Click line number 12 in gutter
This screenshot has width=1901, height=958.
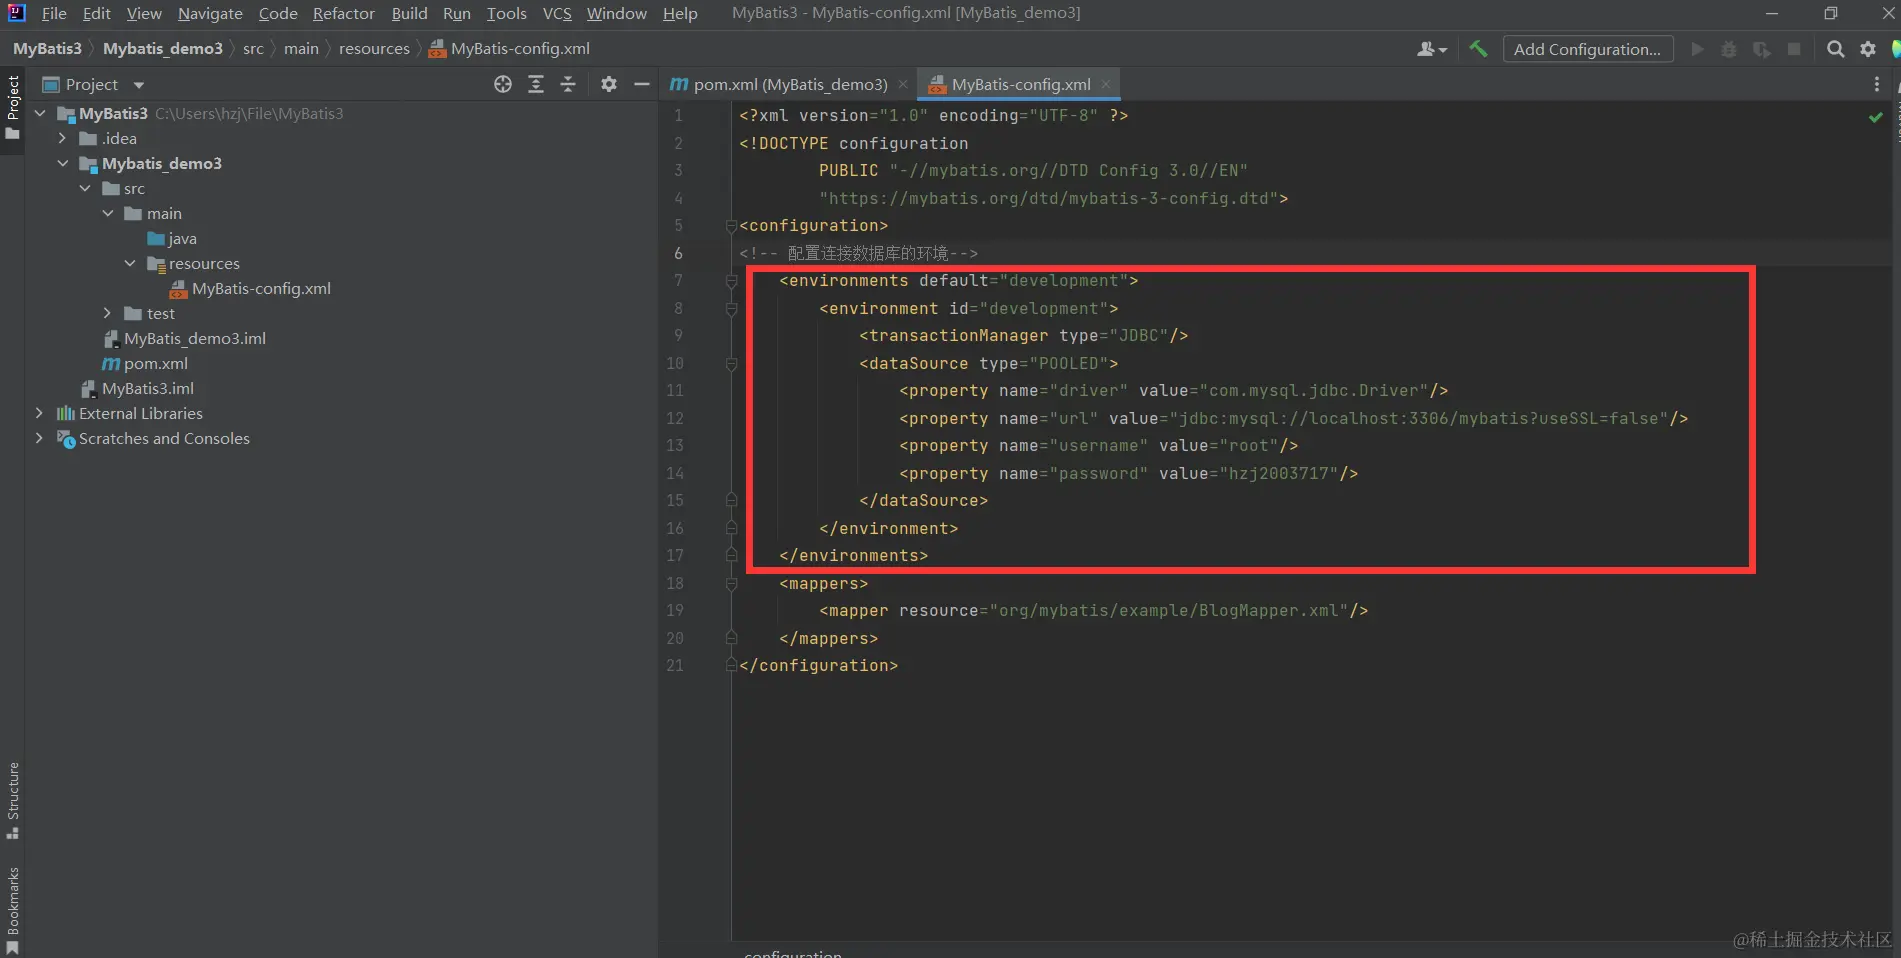(675, 418)
